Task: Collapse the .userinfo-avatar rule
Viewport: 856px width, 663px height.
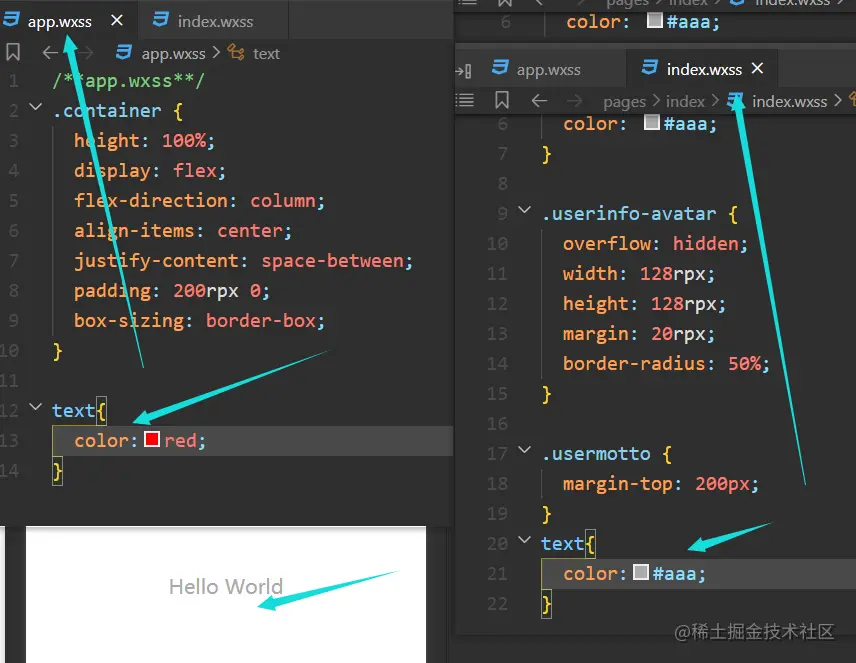Action: (525, 210)
